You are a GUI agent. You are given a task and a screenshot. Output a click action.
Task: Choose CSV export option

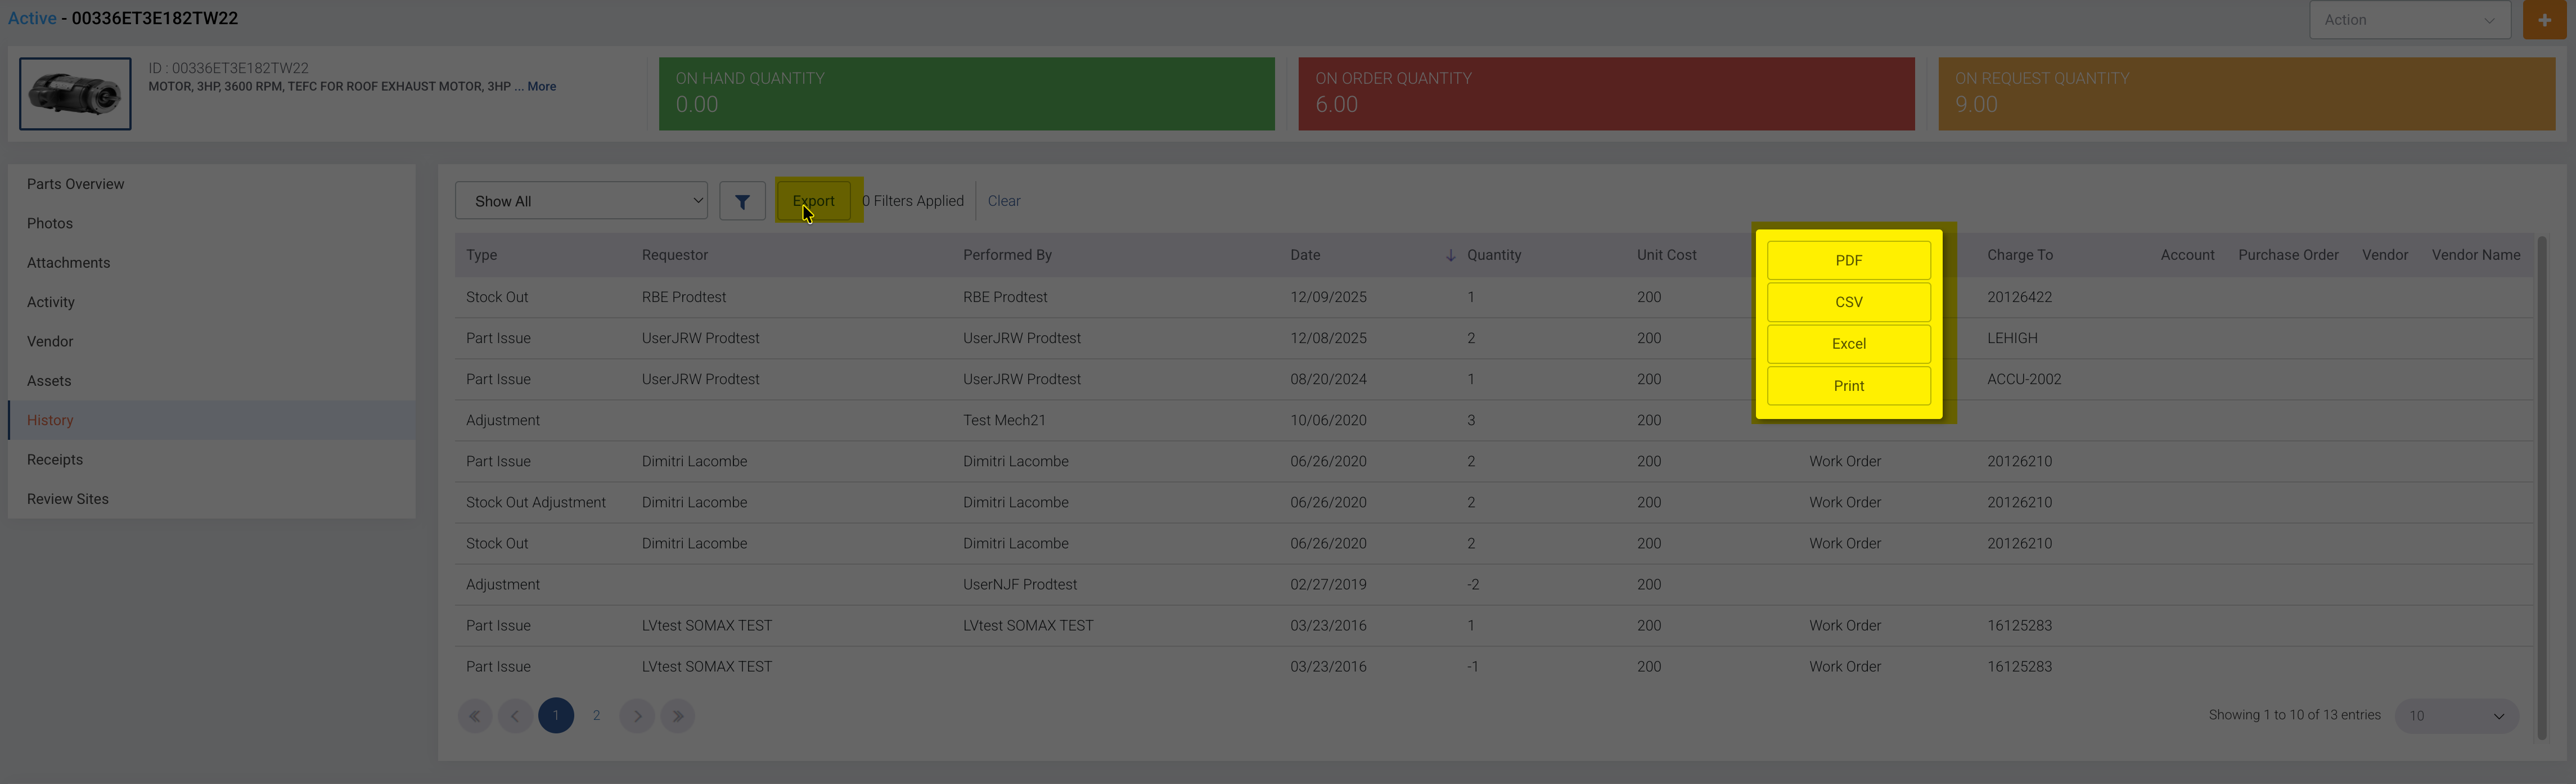(x=1848, y=302)
